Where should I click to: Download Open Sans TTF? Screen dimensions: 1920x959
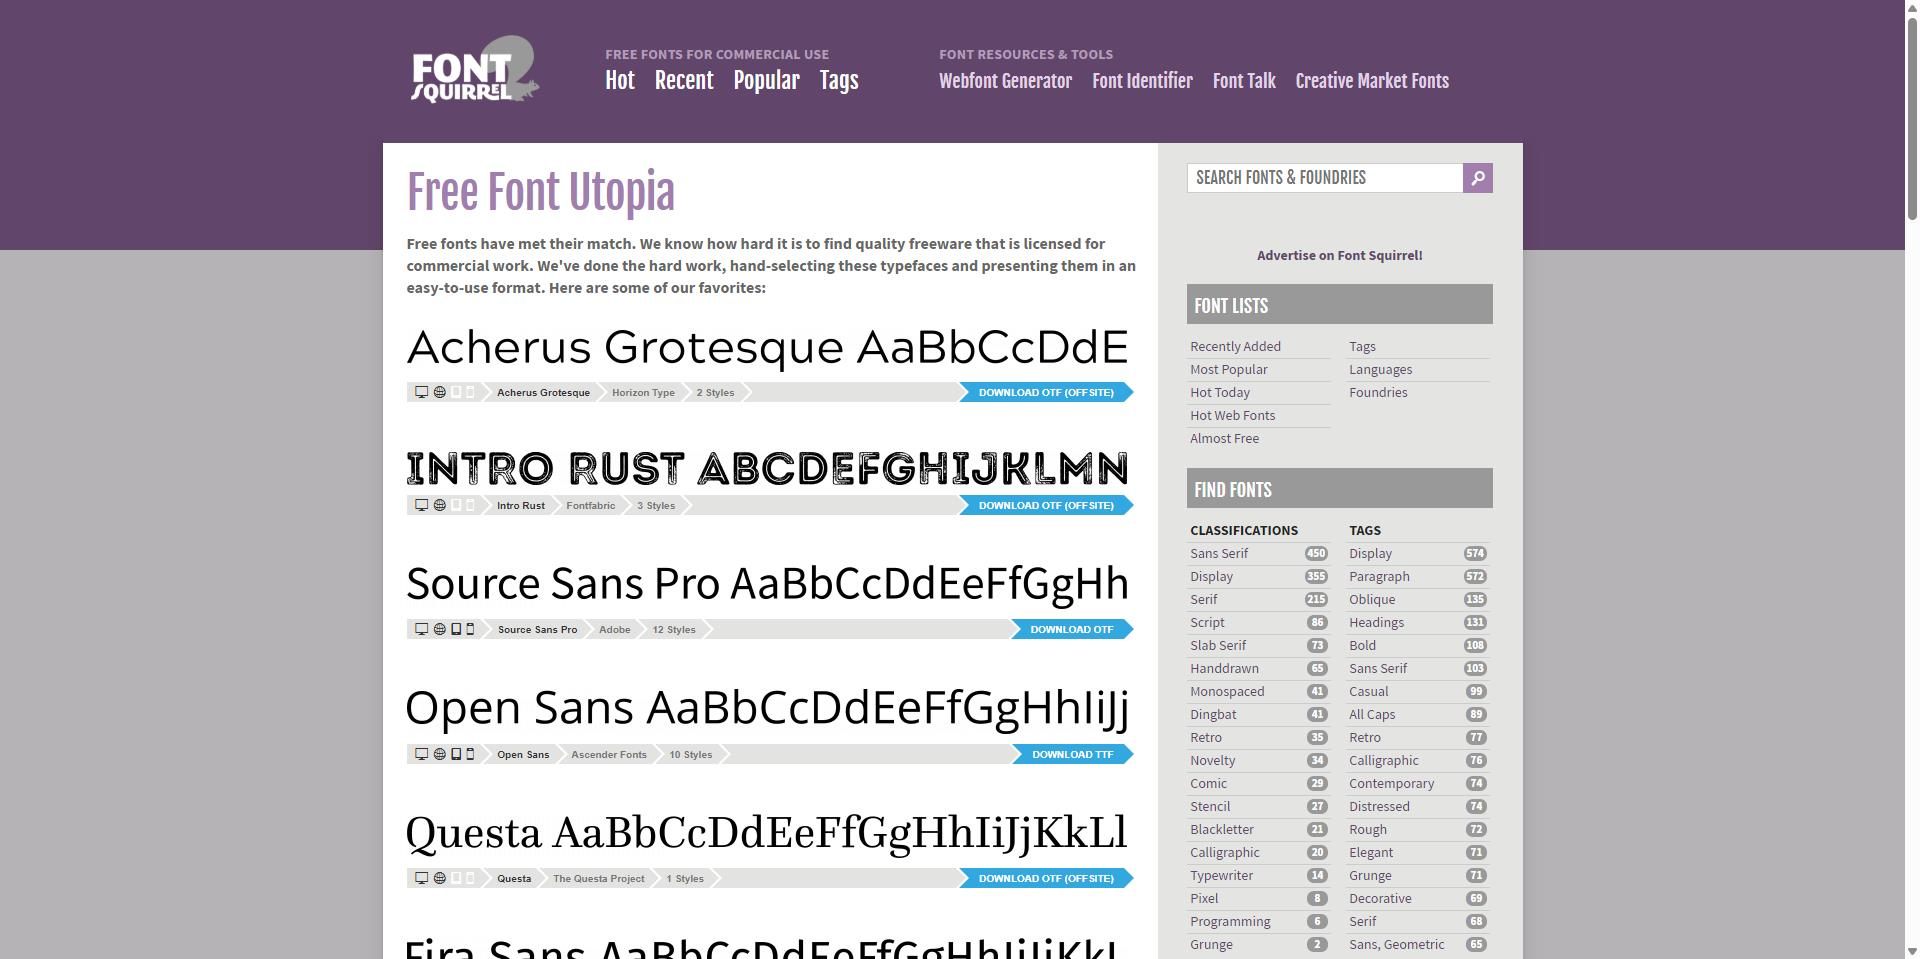tap(1072, 754)
